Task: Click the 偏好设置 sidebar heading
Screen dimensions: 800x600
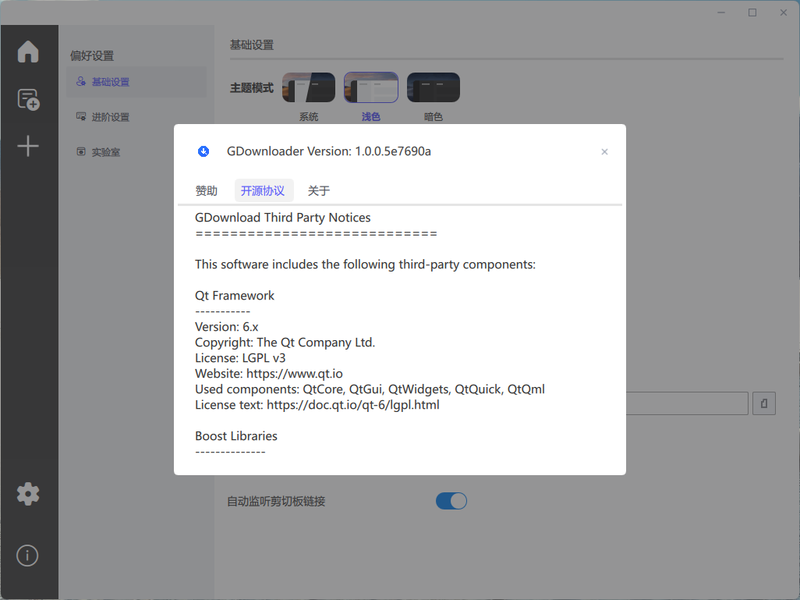Action: click(x=92, y=56)
